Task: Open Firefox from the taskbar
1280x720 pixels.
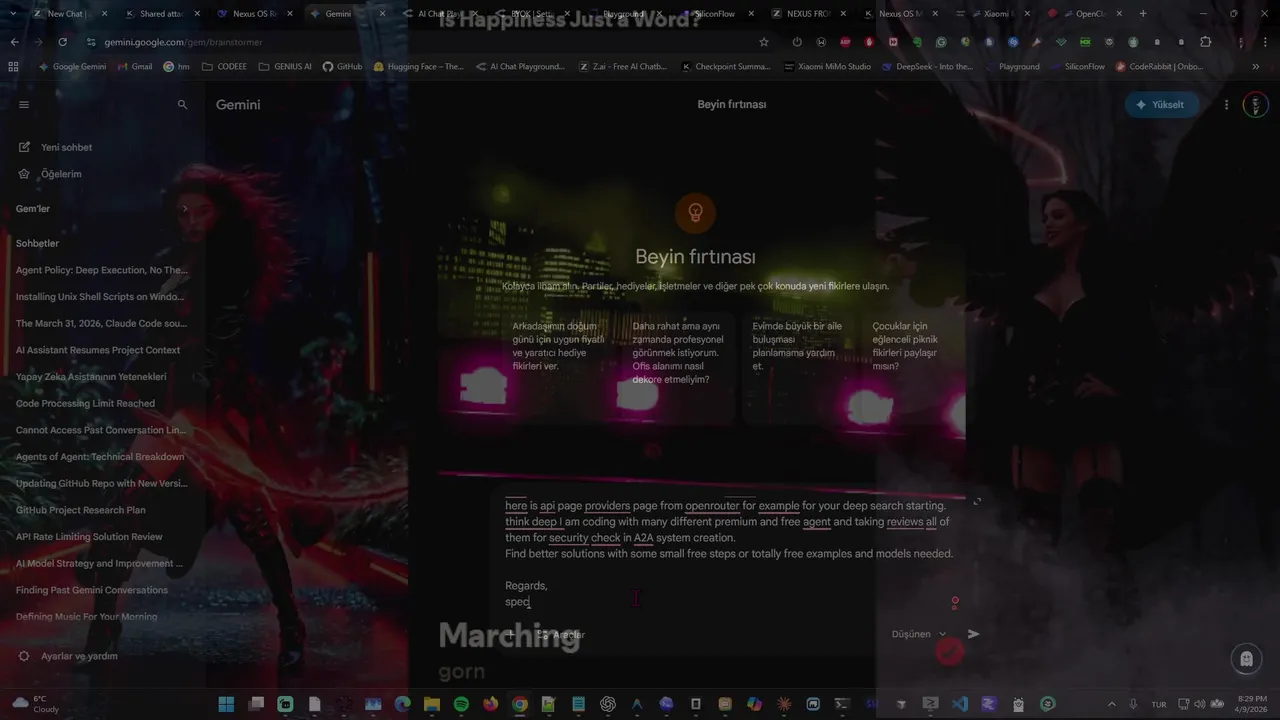Action: (x=490, y=704)
